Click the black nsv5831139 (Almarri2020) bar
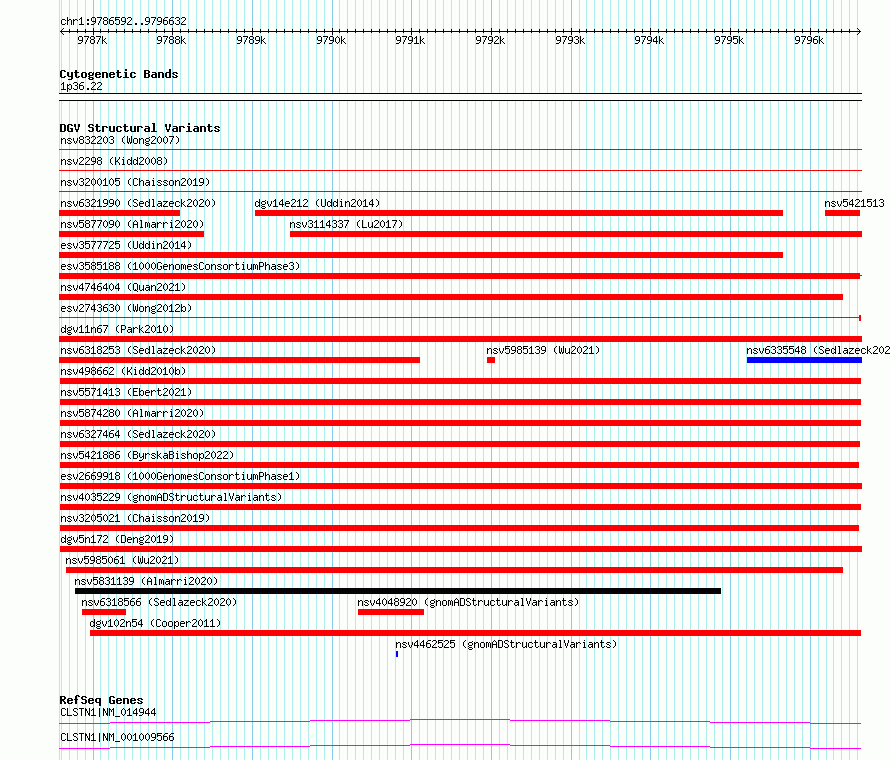Screen dimensions: 890x760 398,591
